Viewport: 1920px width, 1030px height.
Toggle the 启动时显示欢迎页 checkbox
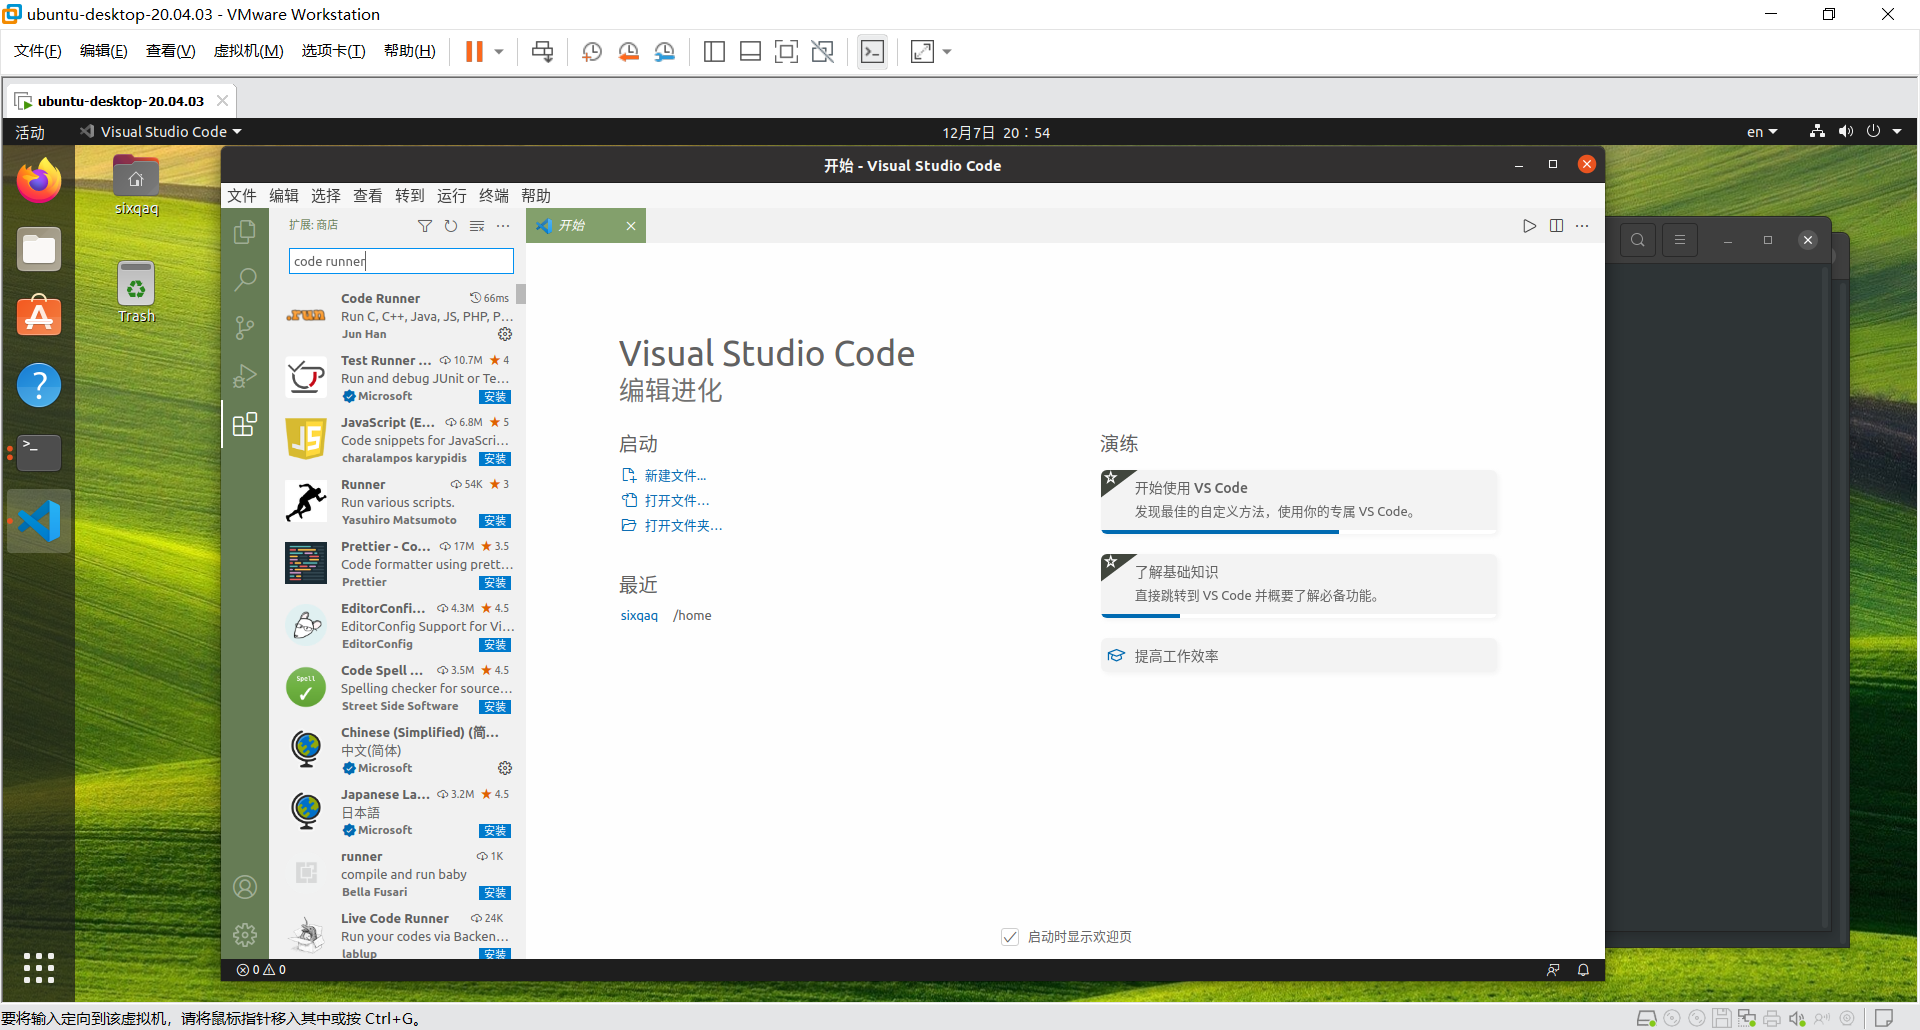[1010, 936]
